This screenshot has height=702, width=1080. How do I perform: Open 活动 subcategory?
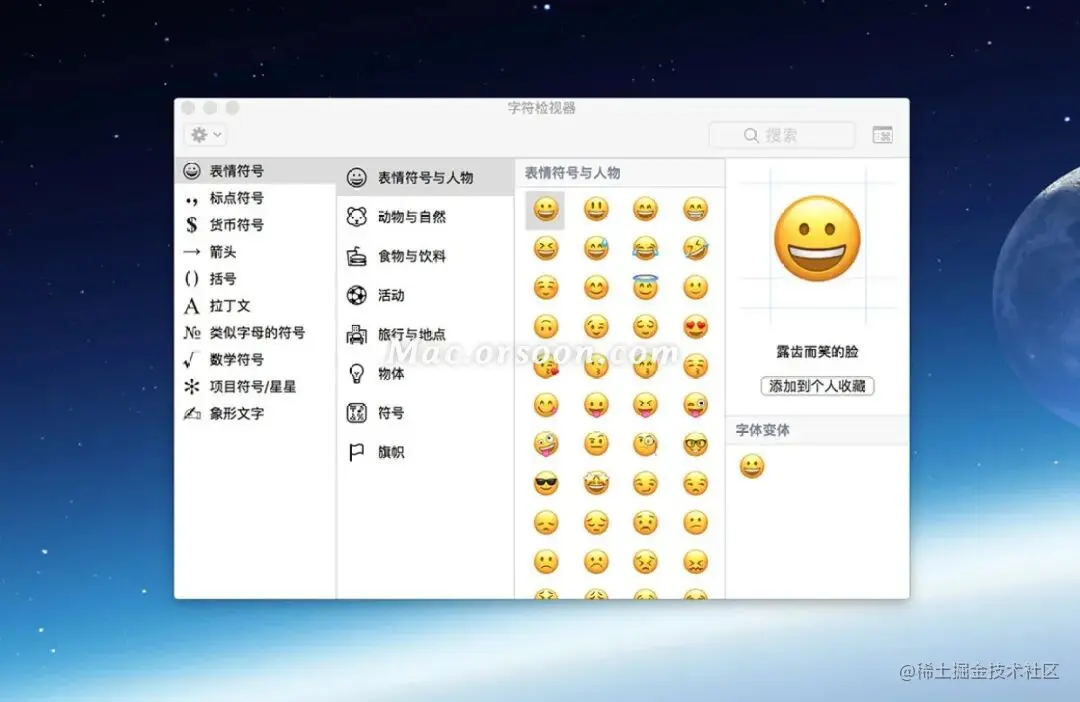[x=426, y=296]
